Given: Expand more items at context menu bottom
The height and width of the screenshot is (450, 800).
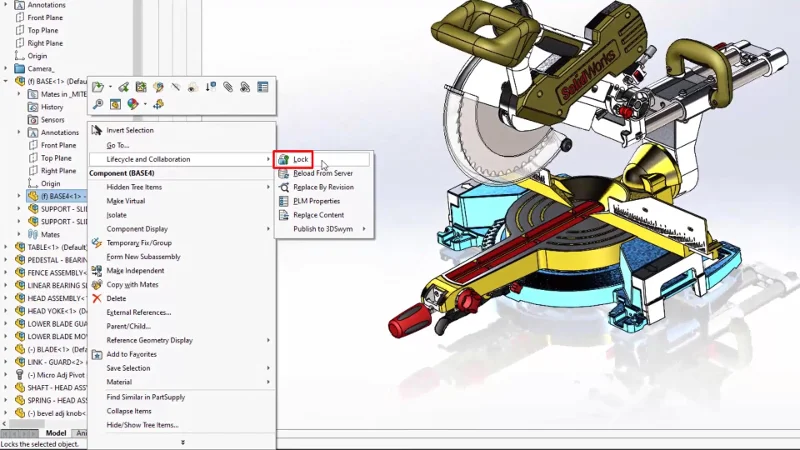Looking at the screenshot, I should [x=182, y=441].
